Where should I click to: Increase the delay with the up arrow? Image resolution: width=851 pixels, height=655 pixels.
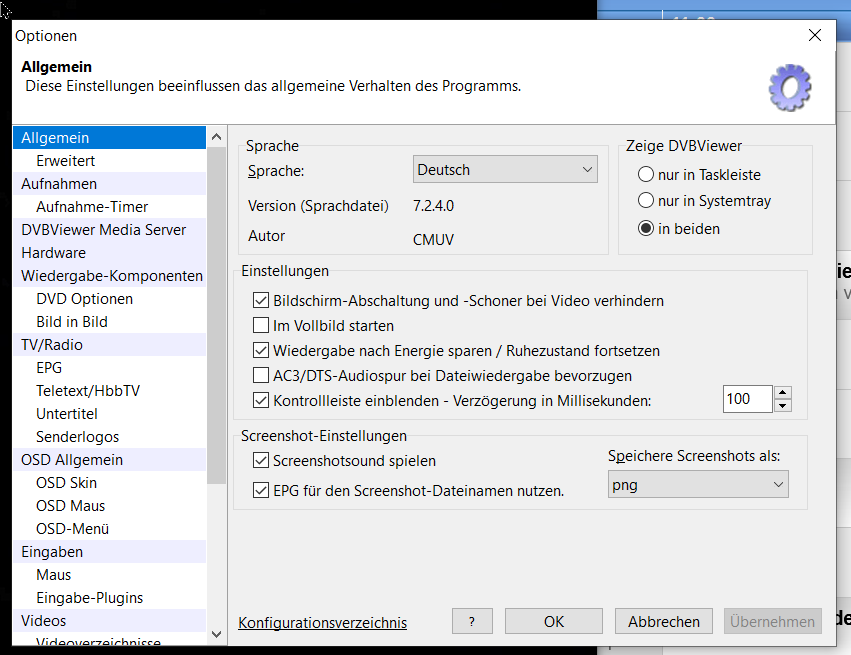click(x=783, y=392)
